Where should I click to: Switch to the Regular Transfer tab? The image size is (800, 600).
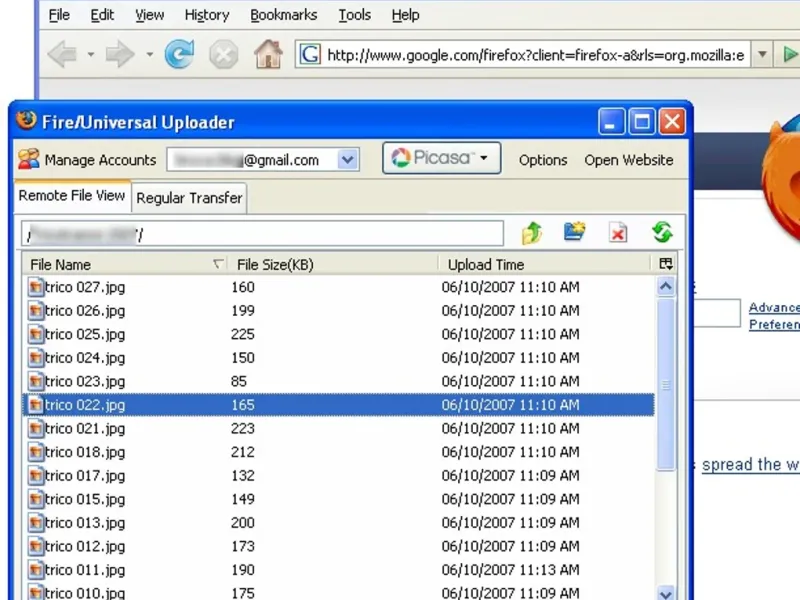189,198
